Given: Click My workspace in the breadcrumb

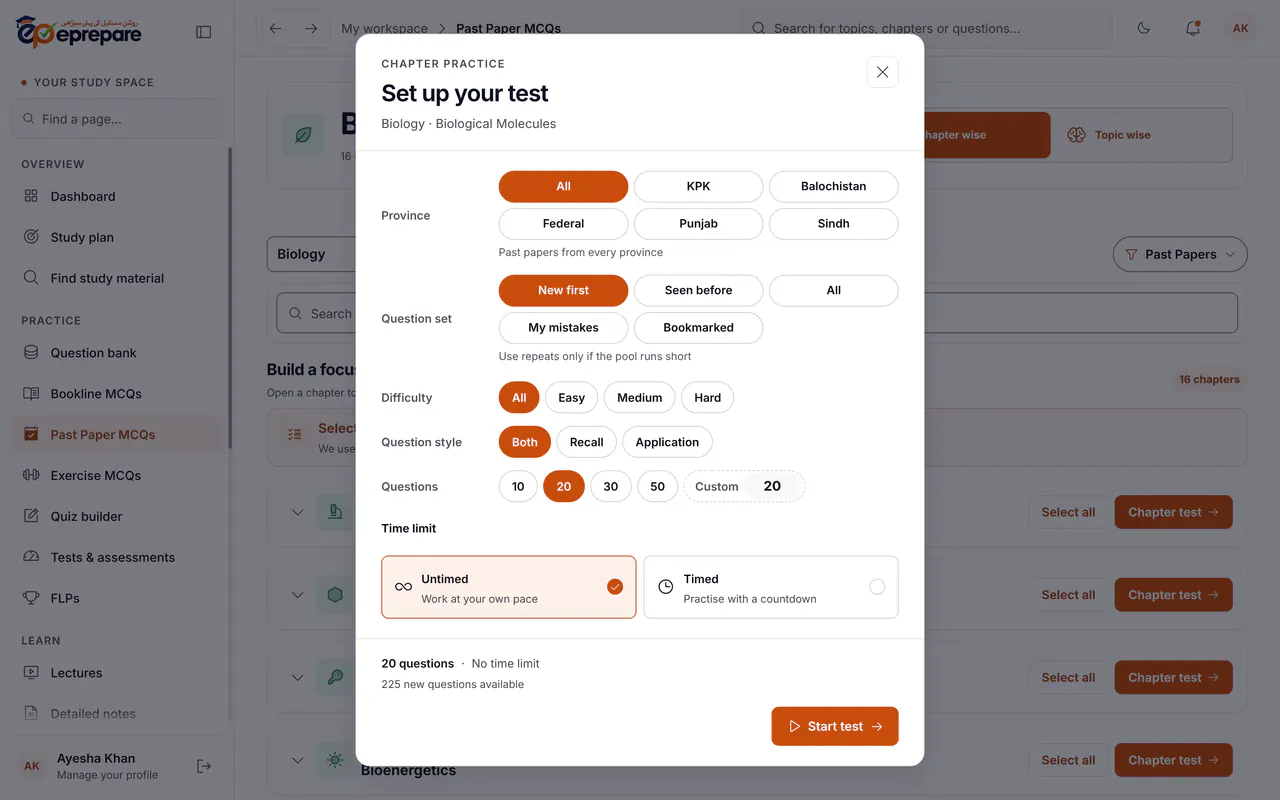Looking at the screenshot, I should (384, 29).
